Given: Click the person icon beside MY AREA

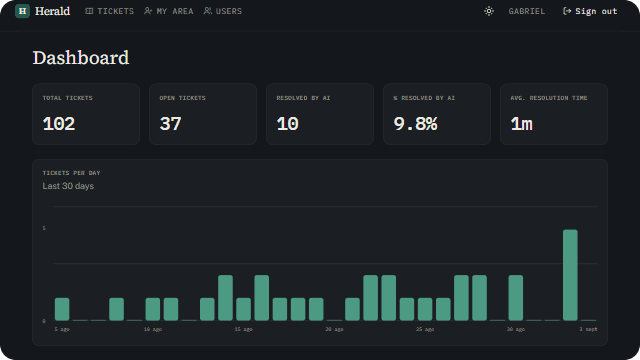Looking at the screenshot, I should [x=148, y=11].
